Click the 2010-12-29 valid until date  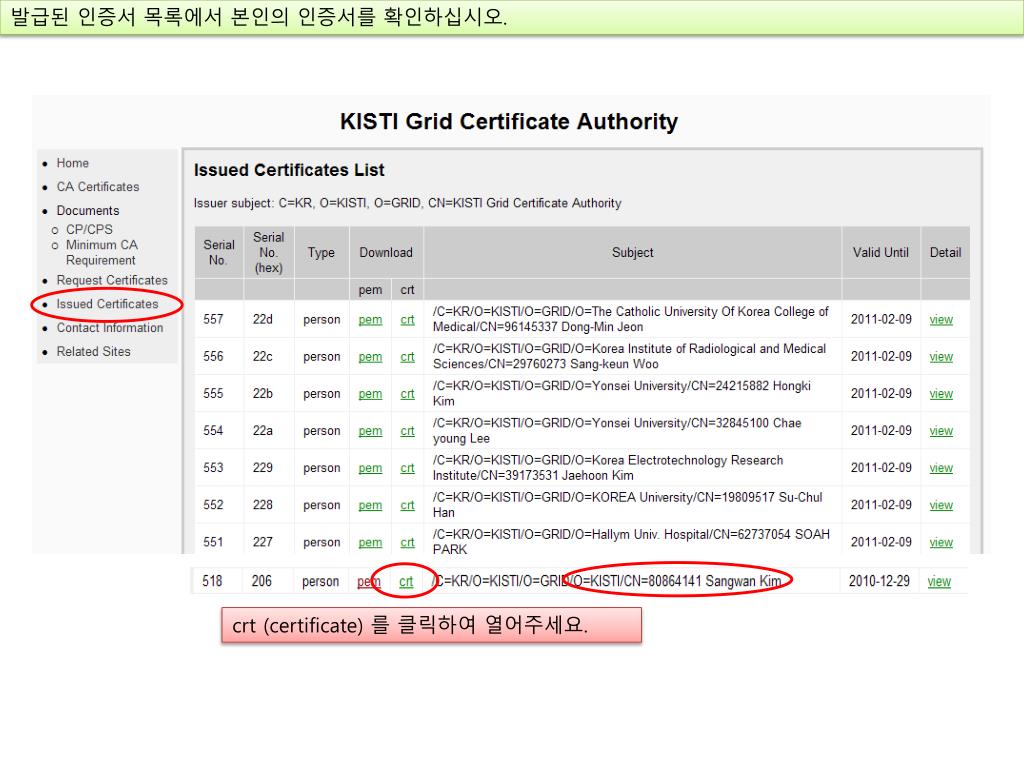point(879,581)
